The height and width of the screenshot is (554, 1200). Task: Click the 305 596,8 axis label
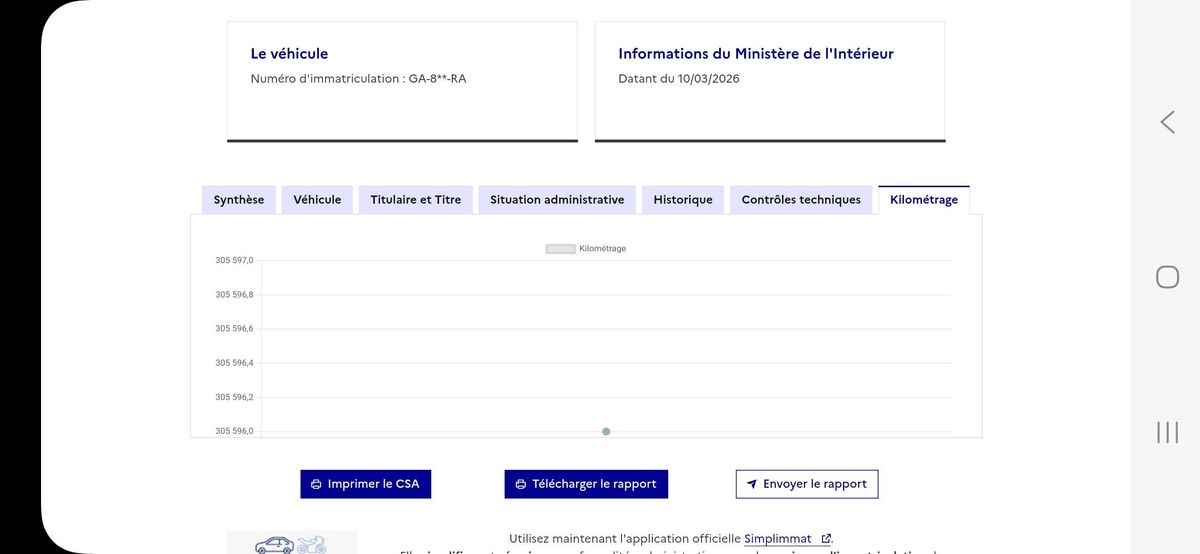(x=234, y=294)
